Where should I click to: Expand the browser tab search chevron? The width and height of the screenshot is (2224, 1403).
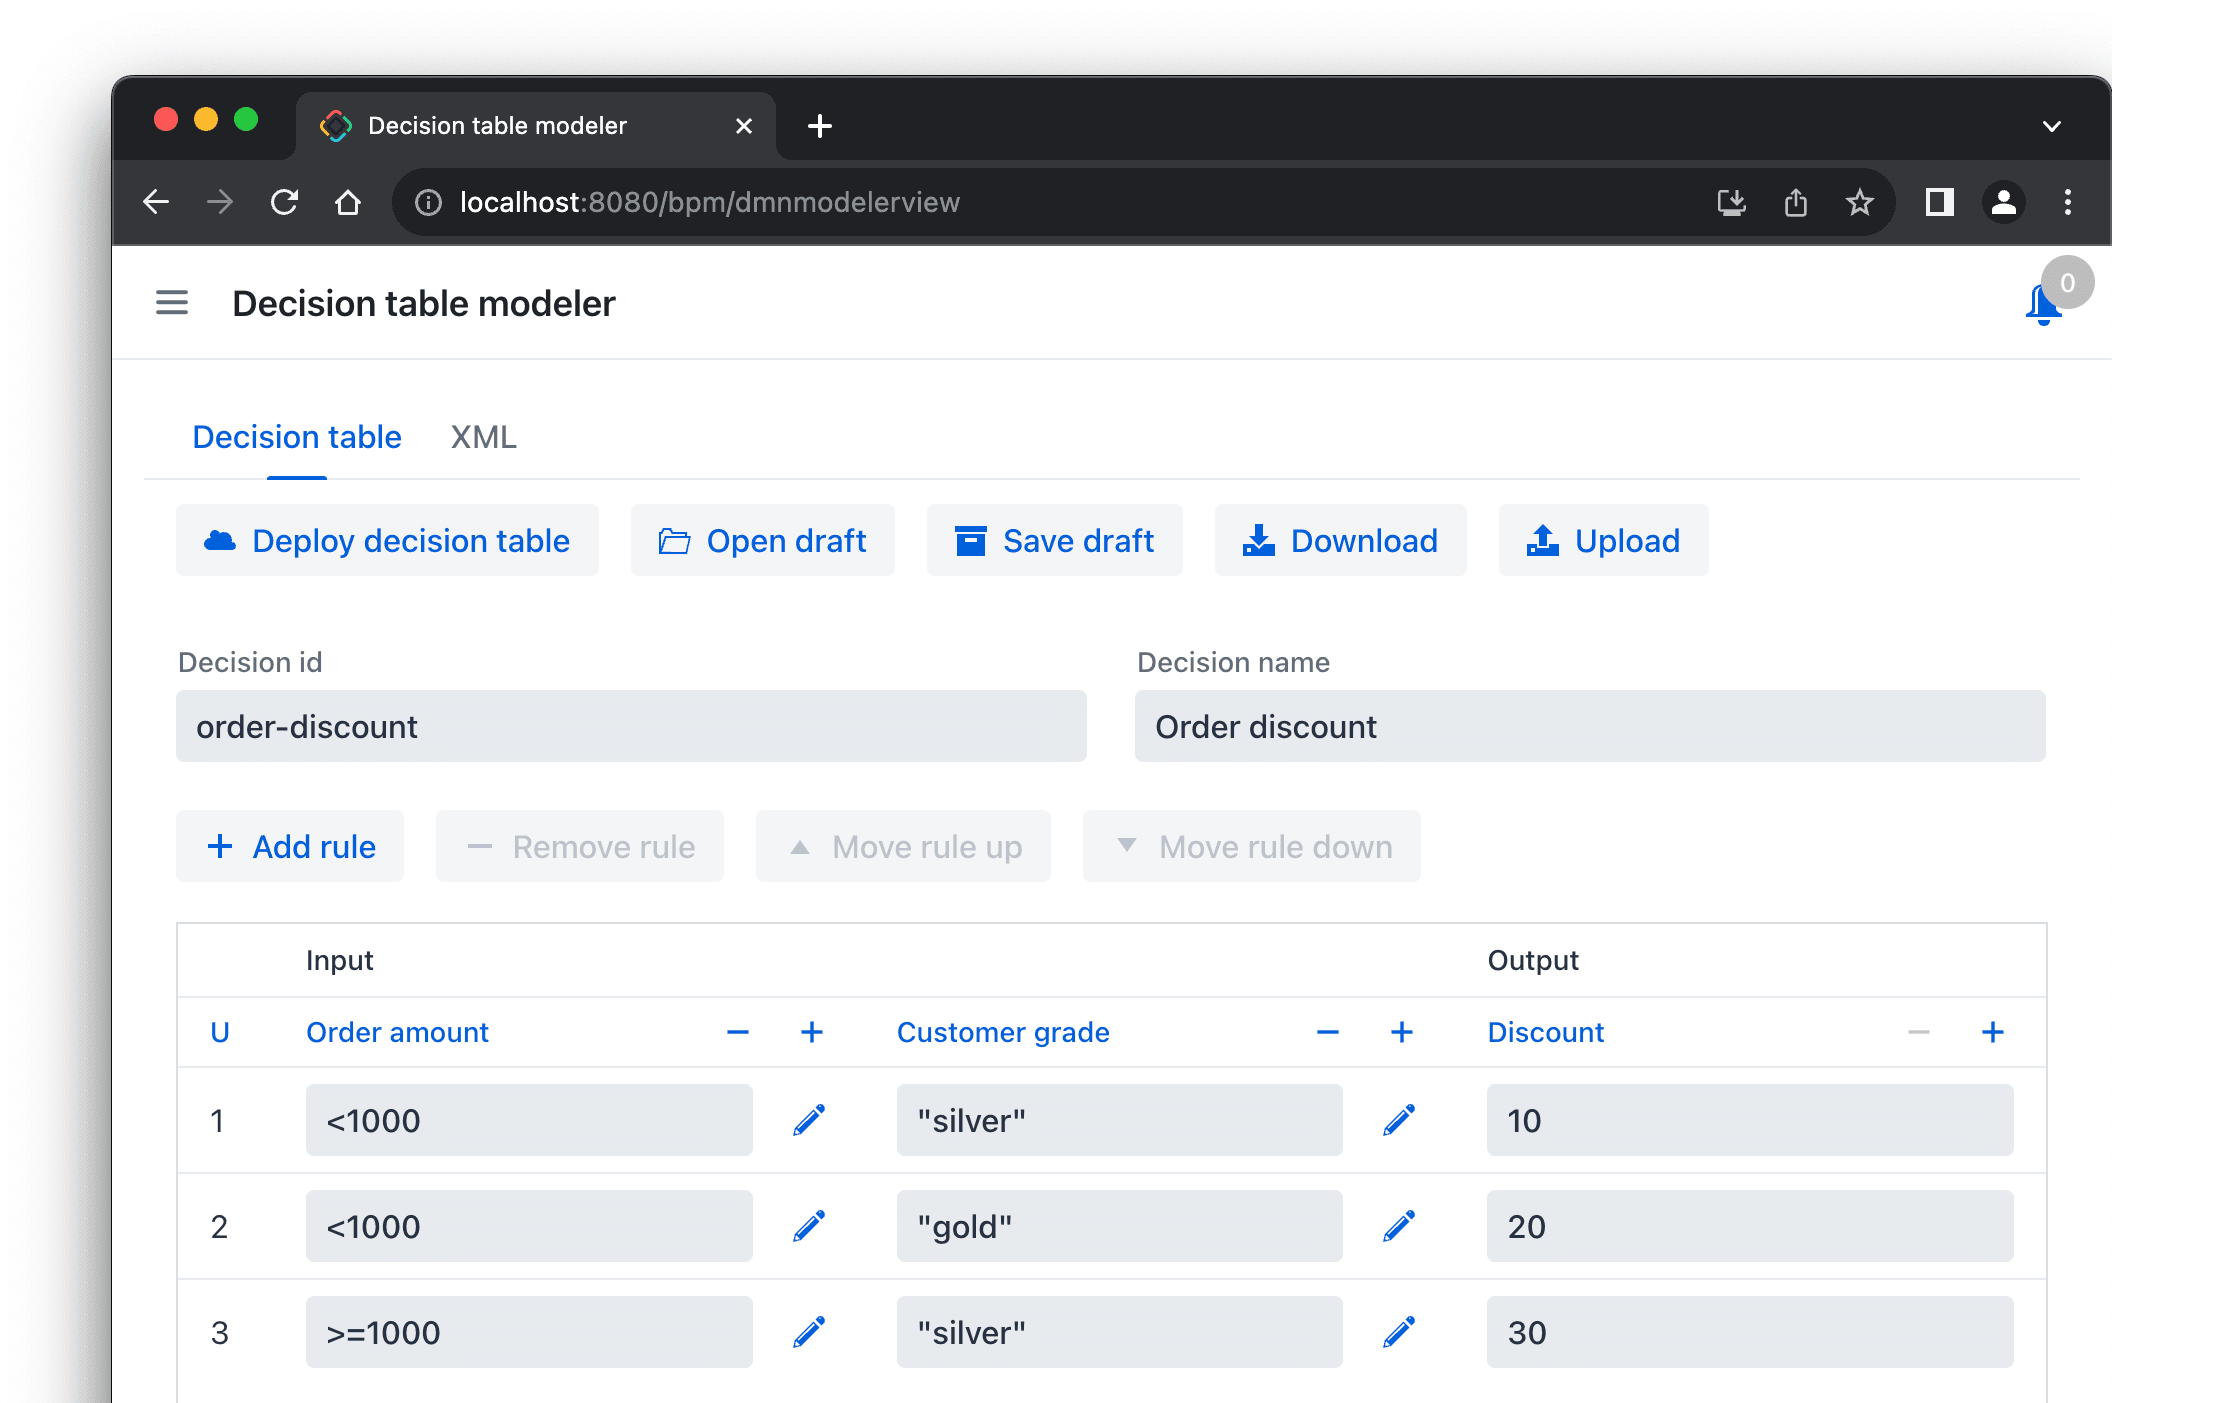pos(2051,126)
